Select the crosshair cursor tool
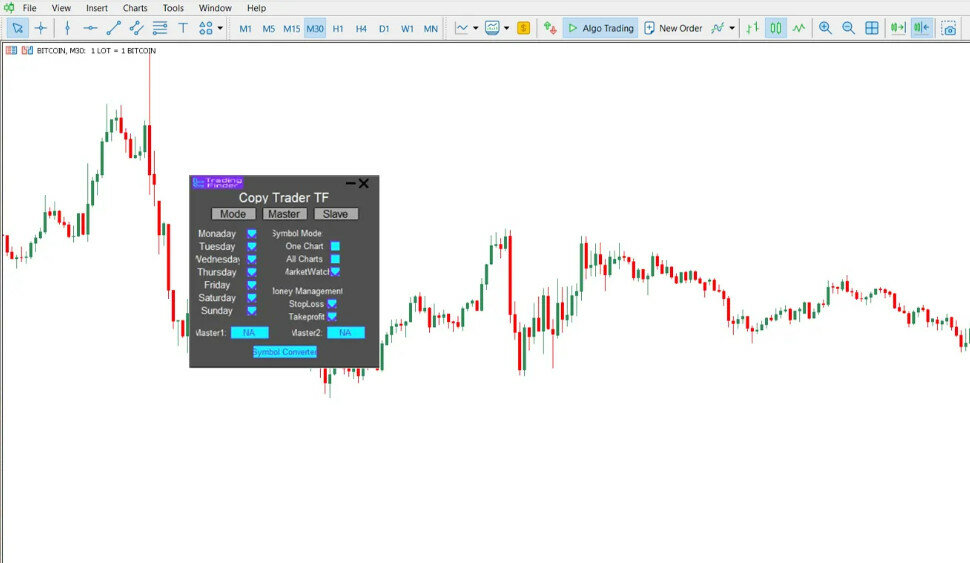The width and height of the screenshot is (970, 563). click(41, 28)
